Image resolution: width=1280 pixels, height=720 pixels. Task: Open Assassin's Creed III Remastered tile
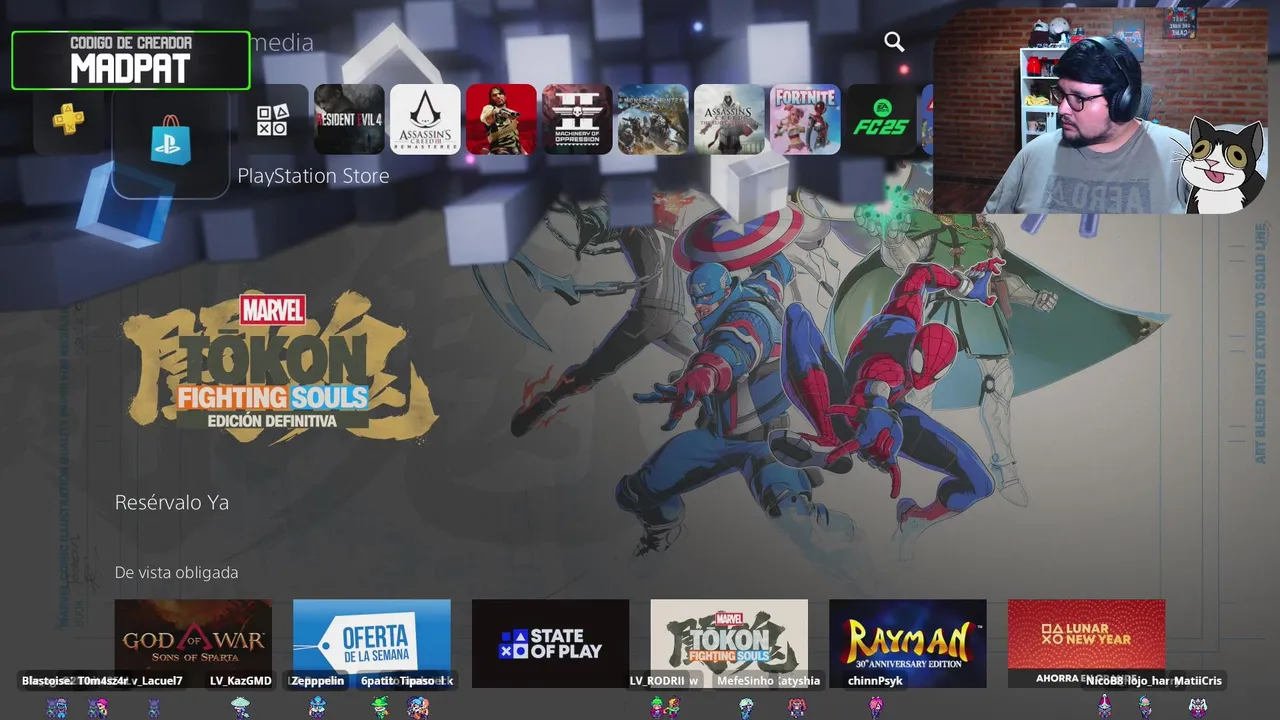pos(425,120)
